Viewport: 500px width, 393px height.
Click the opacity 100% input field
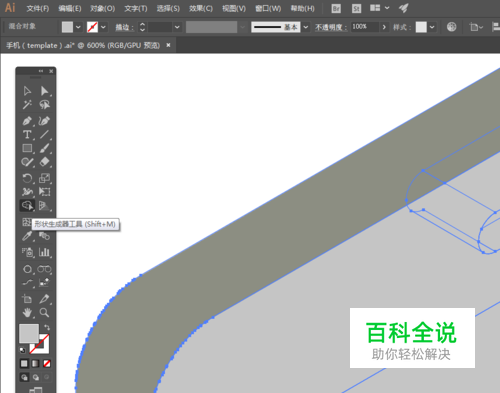[x=365, y=27]
